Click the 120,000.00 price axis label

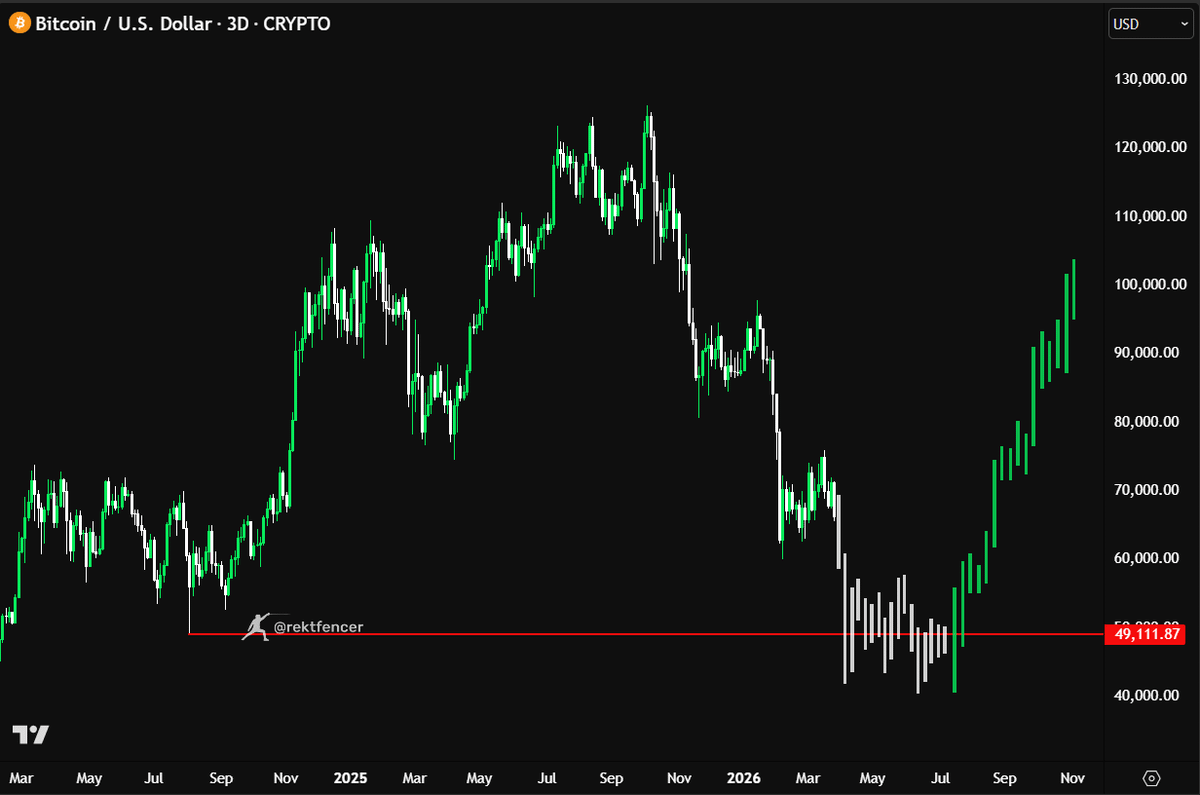pyautogui.click(x=1150, y=147)
